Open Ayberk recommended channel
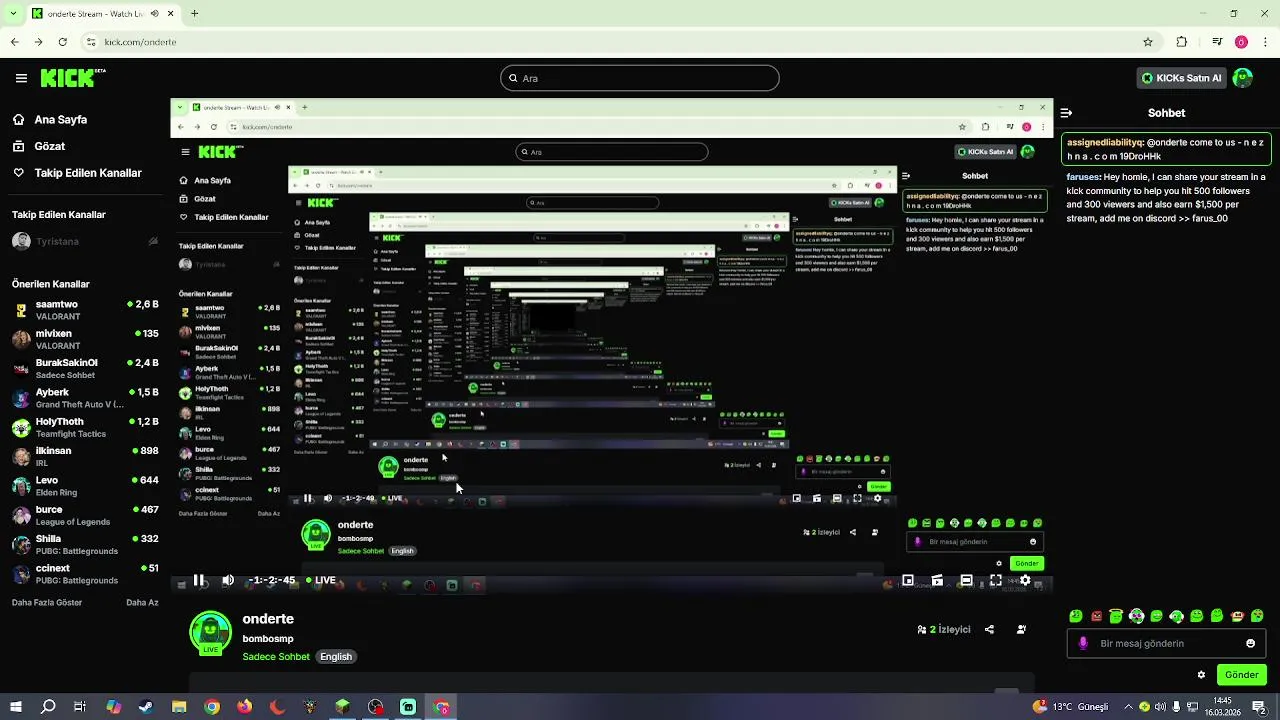 85,398
